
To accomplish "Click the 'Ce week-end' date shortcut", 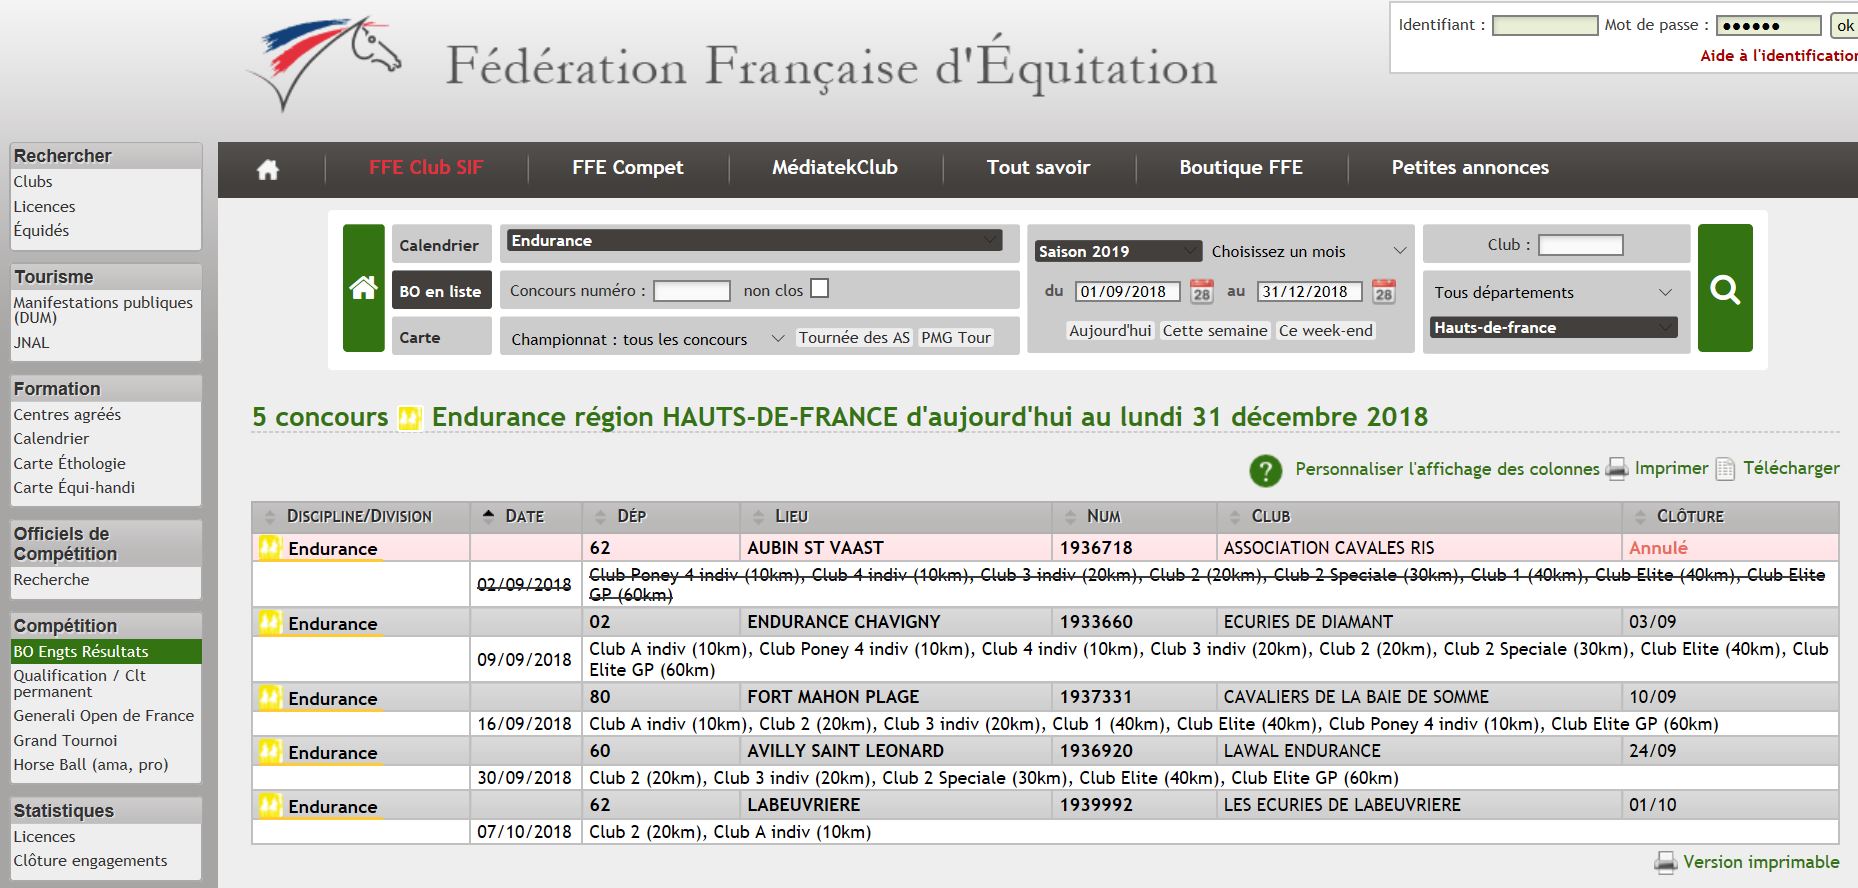I will click(1326, 330).
